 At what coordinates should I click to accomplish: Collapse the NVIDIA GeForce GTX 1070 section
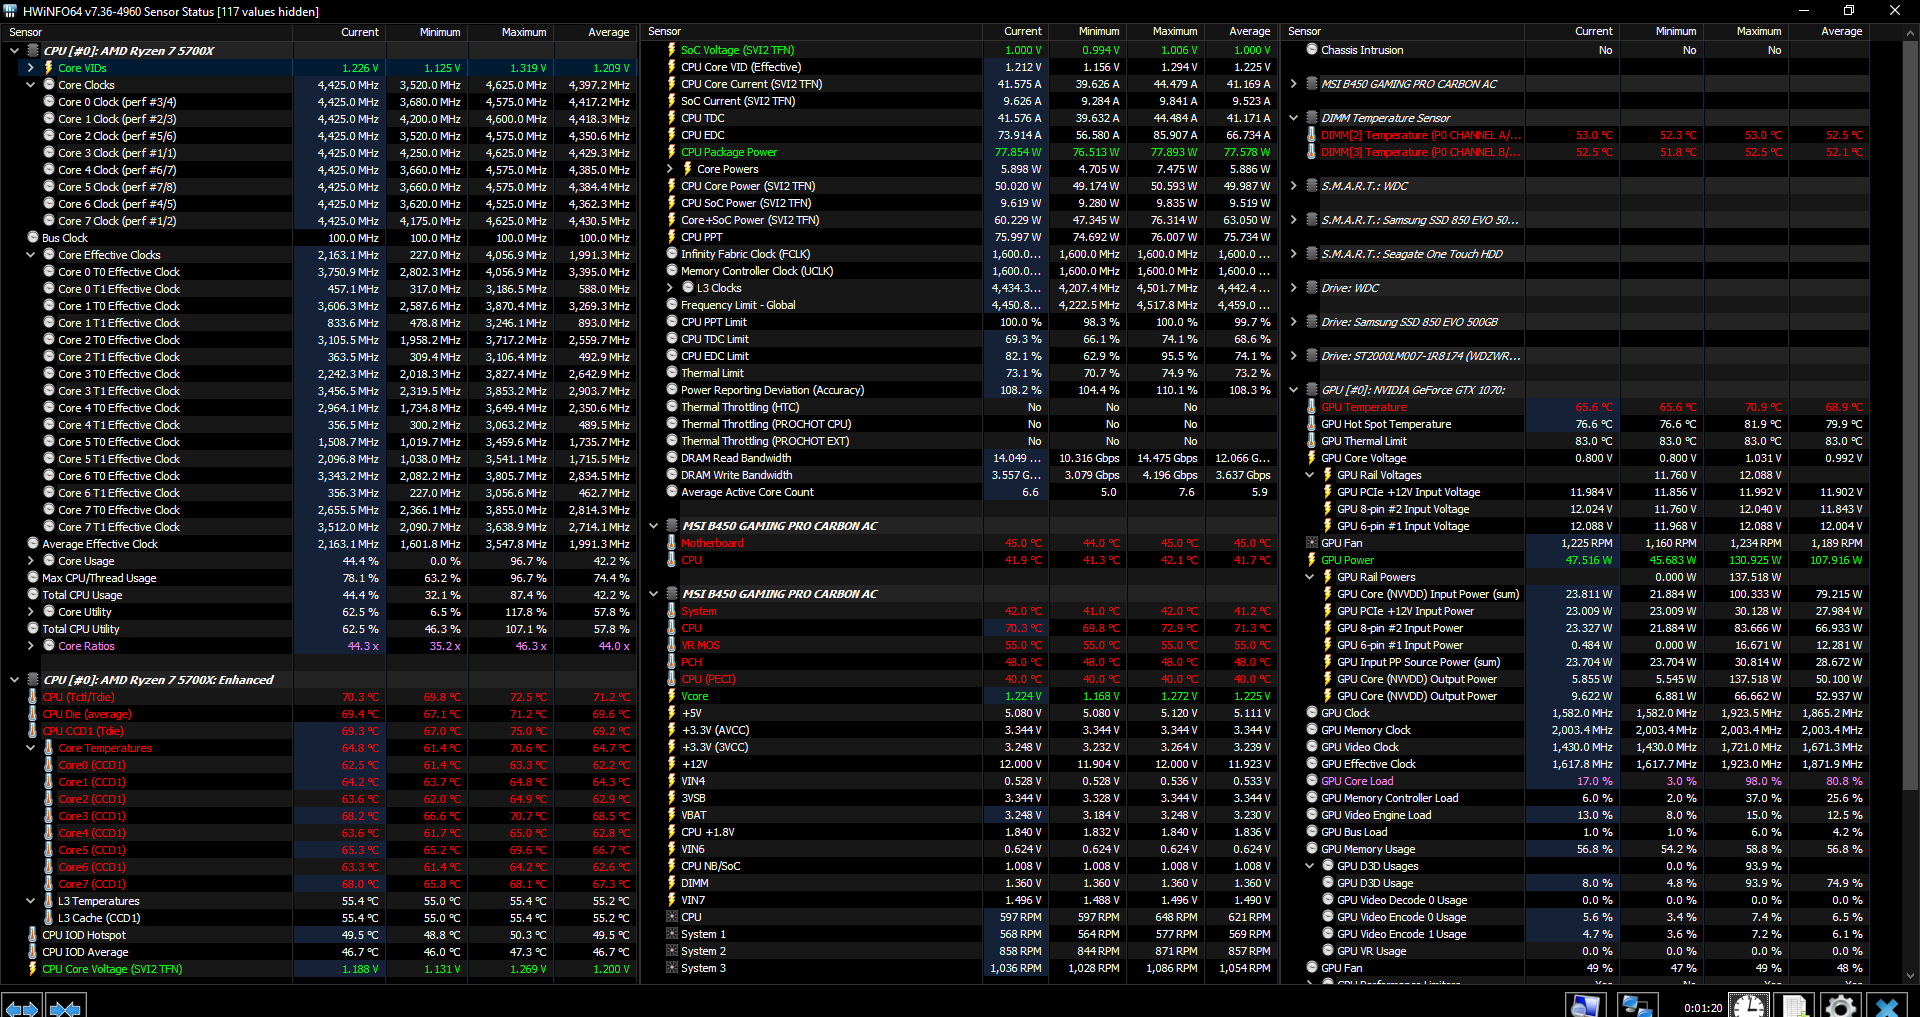(x=1293, y=390)
